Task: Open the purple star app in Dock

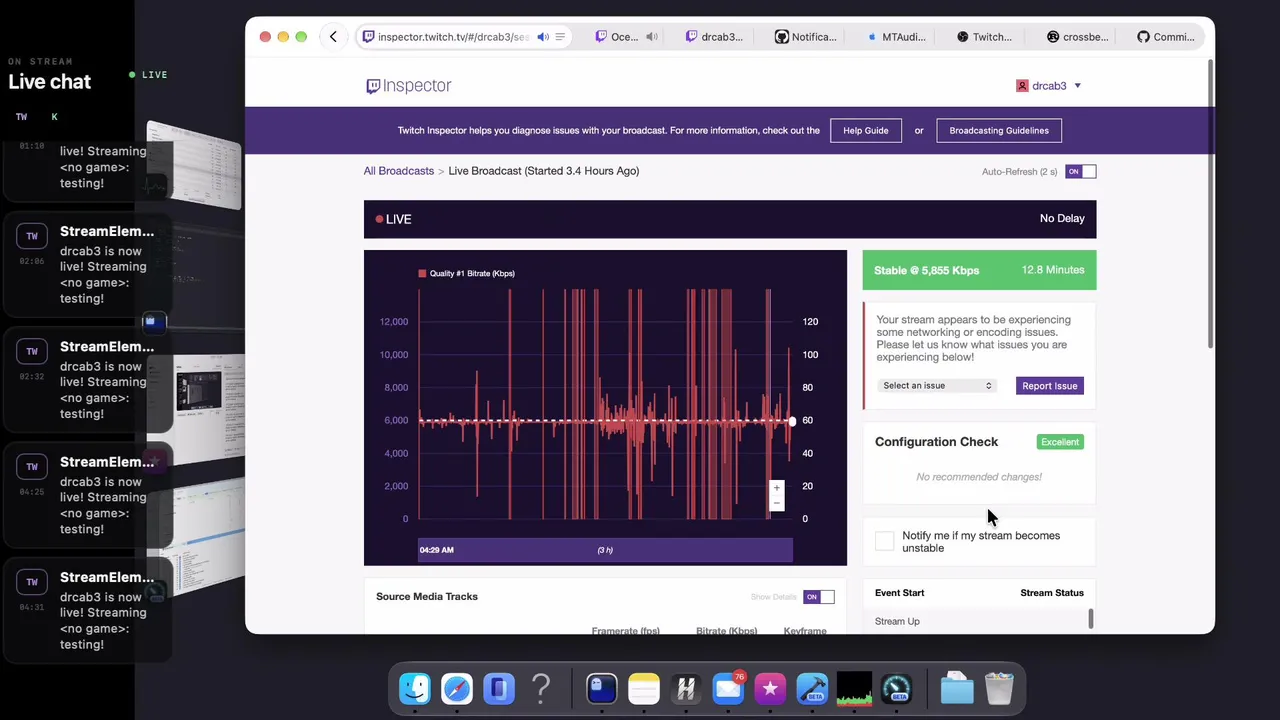Action: 770,688
